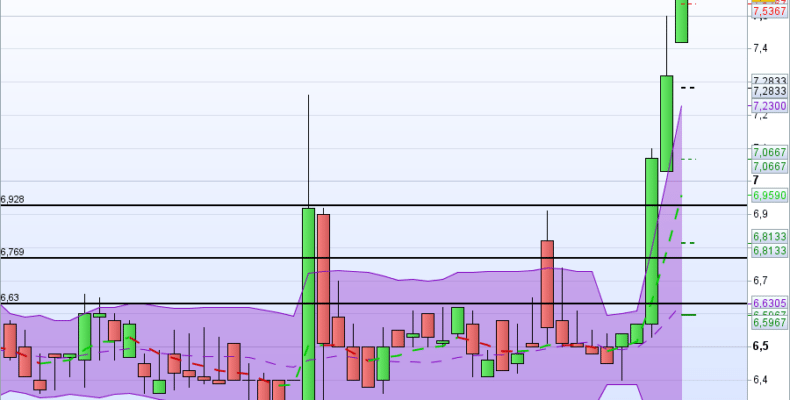Click the 6,9 price axis label
Image resolution: width=790 pixels, height=400 pixels.
(760, 214)
